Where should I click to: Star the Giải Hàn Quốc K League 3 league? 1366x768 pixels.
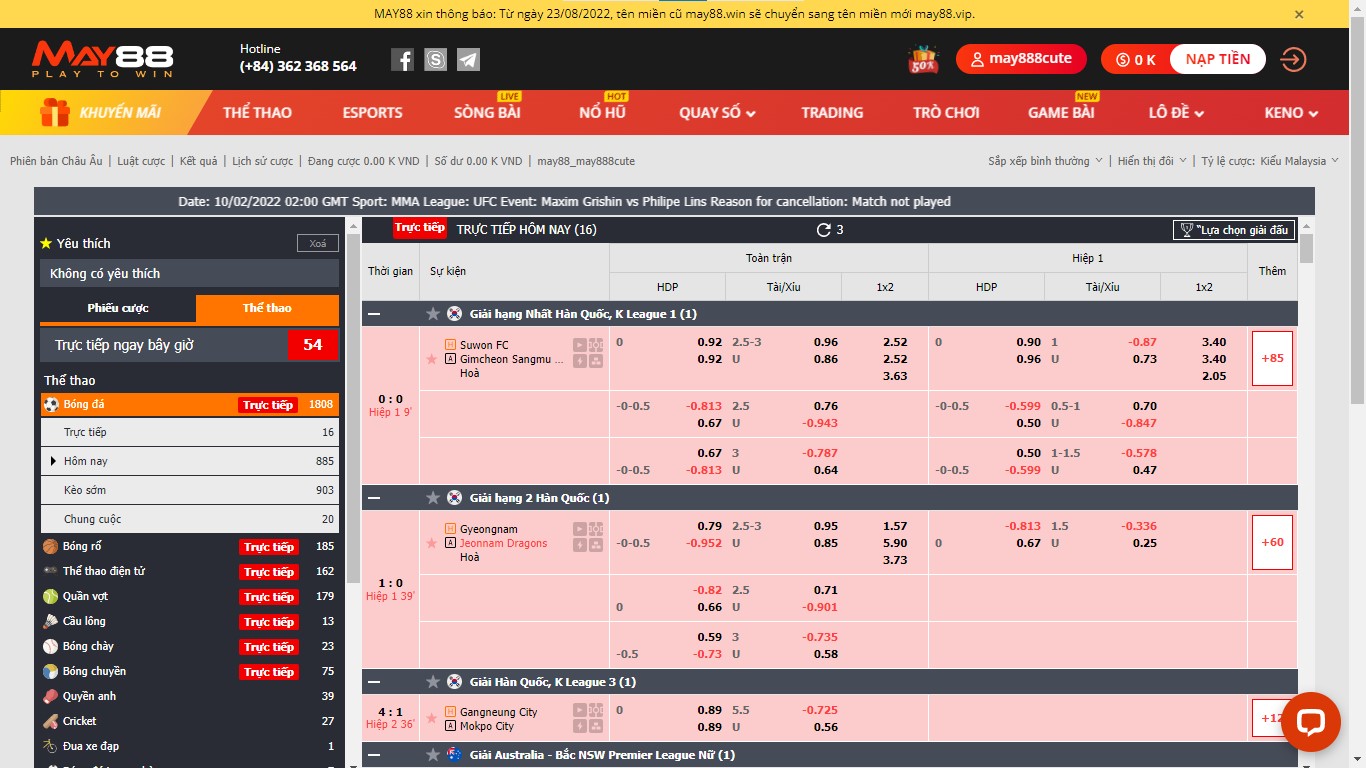click(x=433, y=682)
